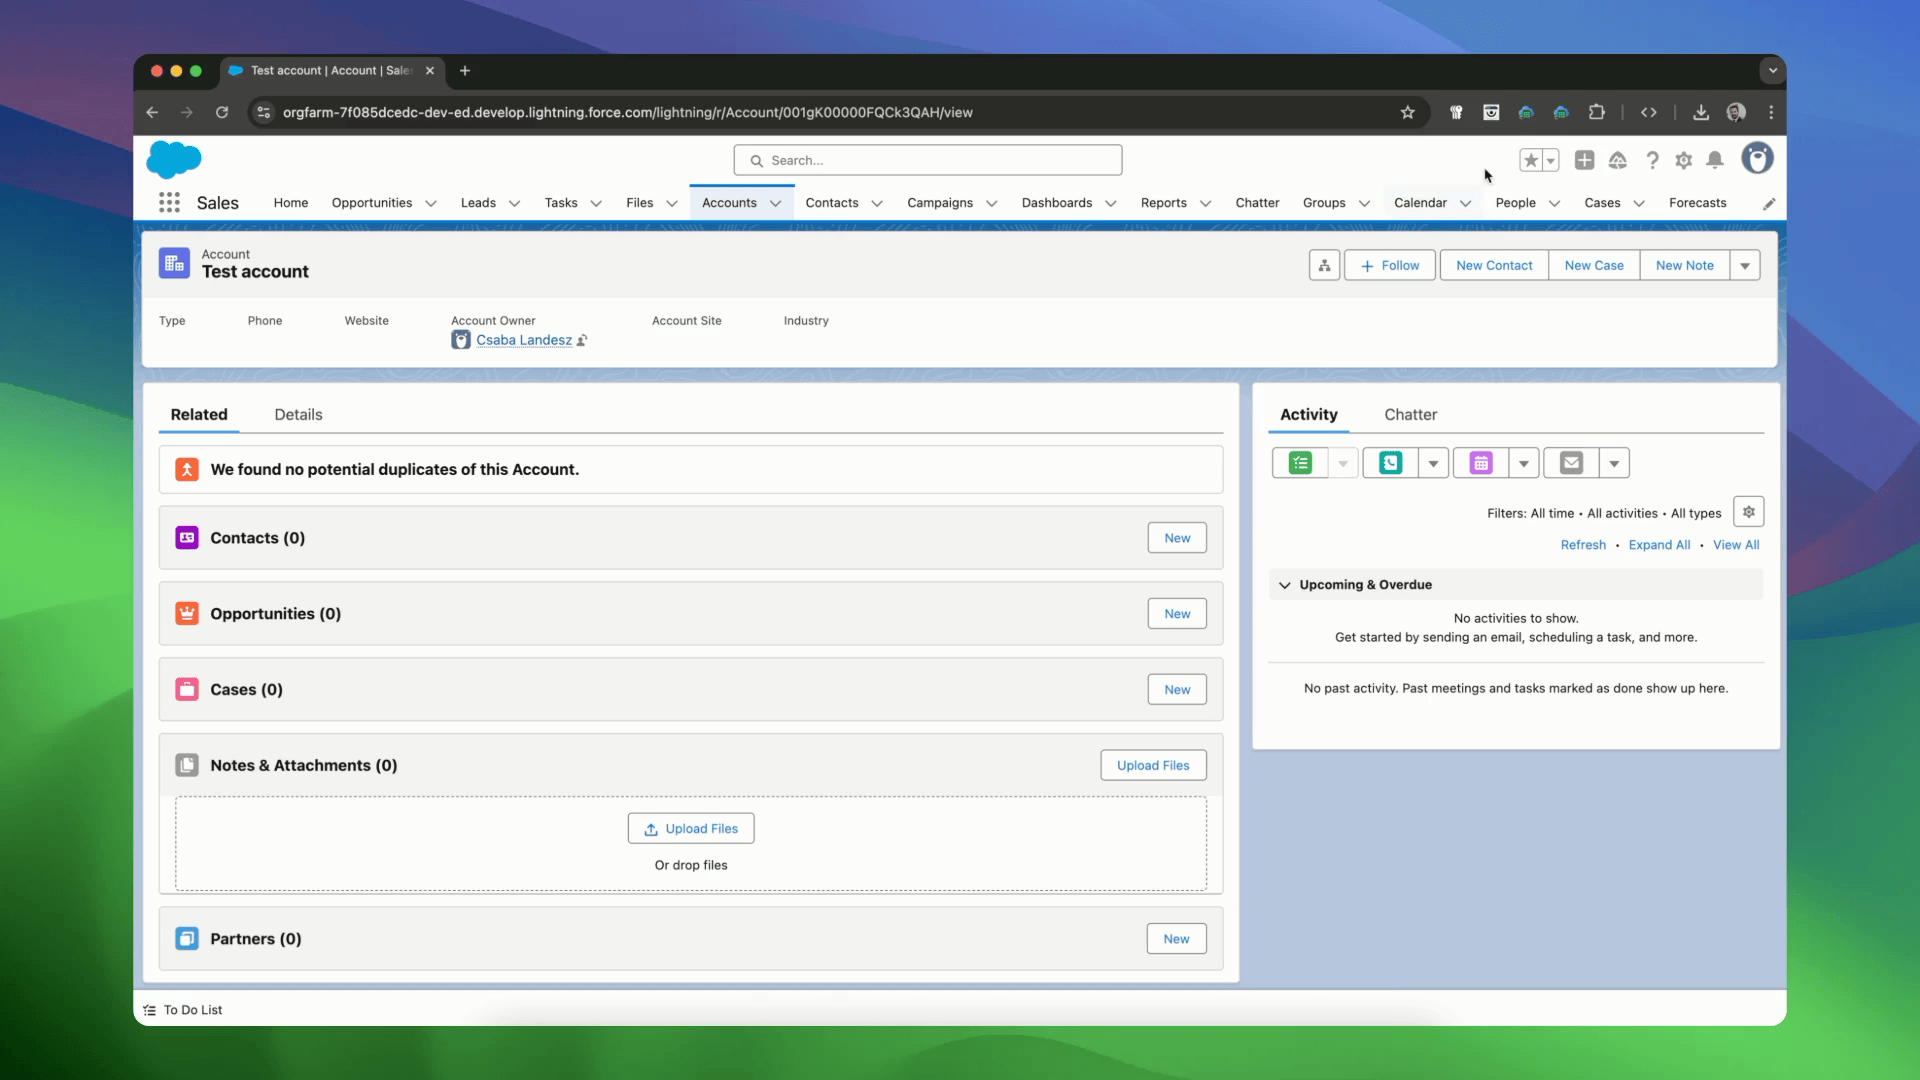Screen dimensions: 1920x1080
Task: Click the change owner icon beside Csaba Landesz
Action: click(x=582, y=340)
